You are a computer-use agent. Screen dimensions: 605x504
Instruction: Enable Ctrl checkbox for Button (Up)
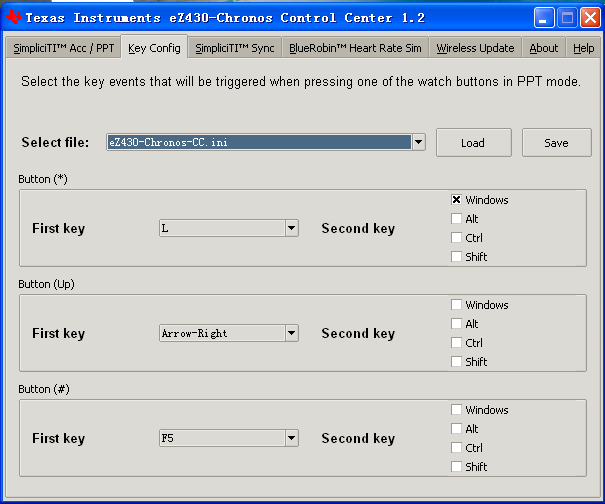click(457, 343)
